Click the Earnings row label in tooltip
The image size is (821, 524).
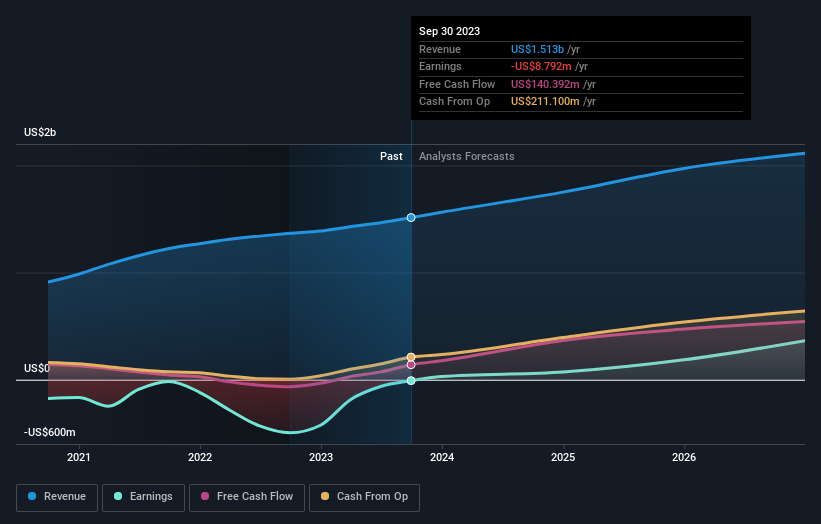tap(440, 66)
